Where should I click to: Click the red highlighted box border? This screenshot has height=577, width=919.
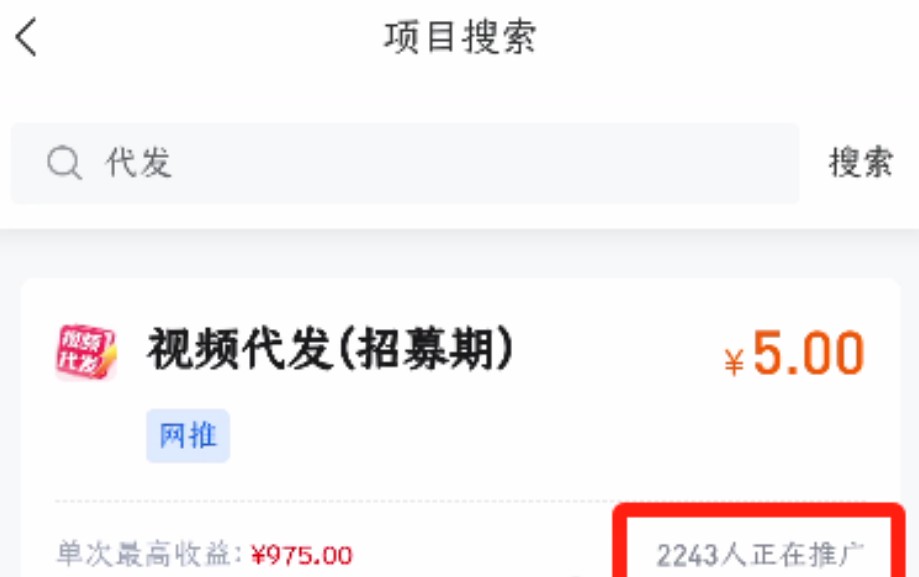point(759,508)
